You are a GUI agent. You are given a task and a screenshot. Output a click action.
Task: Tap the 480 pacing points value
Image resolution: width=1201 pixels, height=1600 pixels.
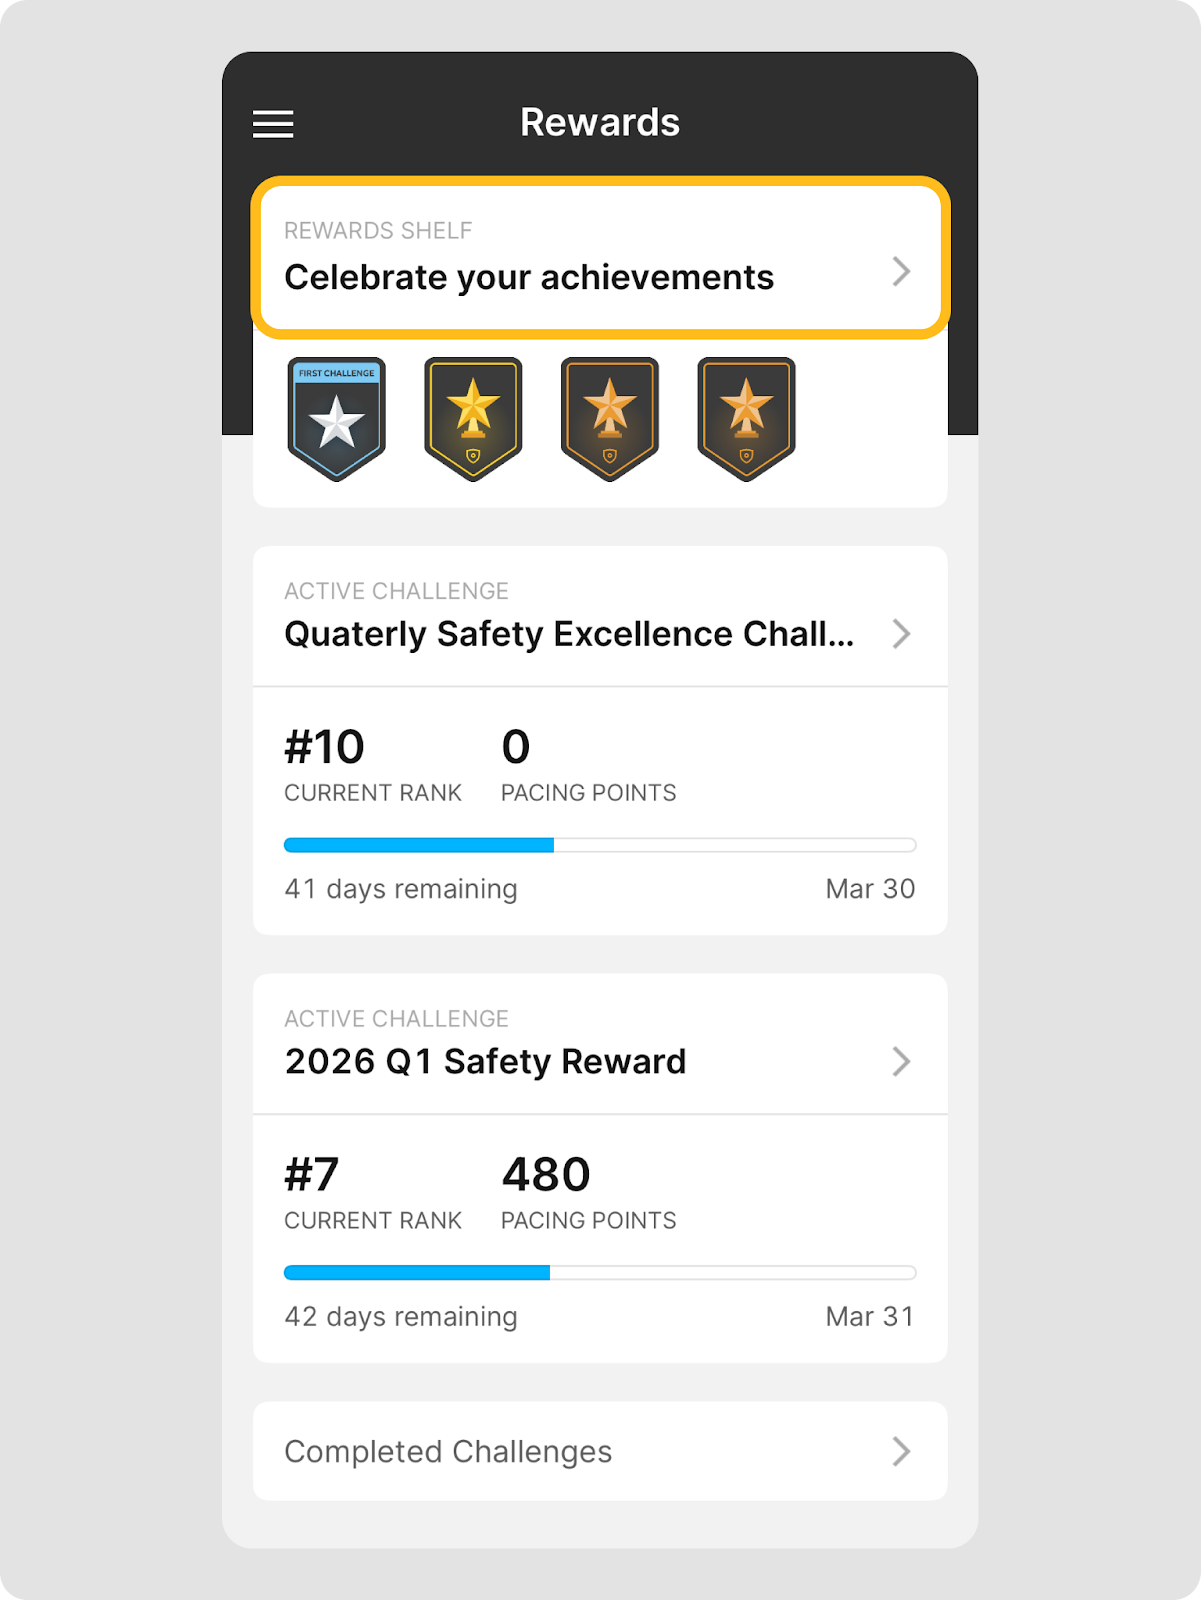(x=546, y=1174)
